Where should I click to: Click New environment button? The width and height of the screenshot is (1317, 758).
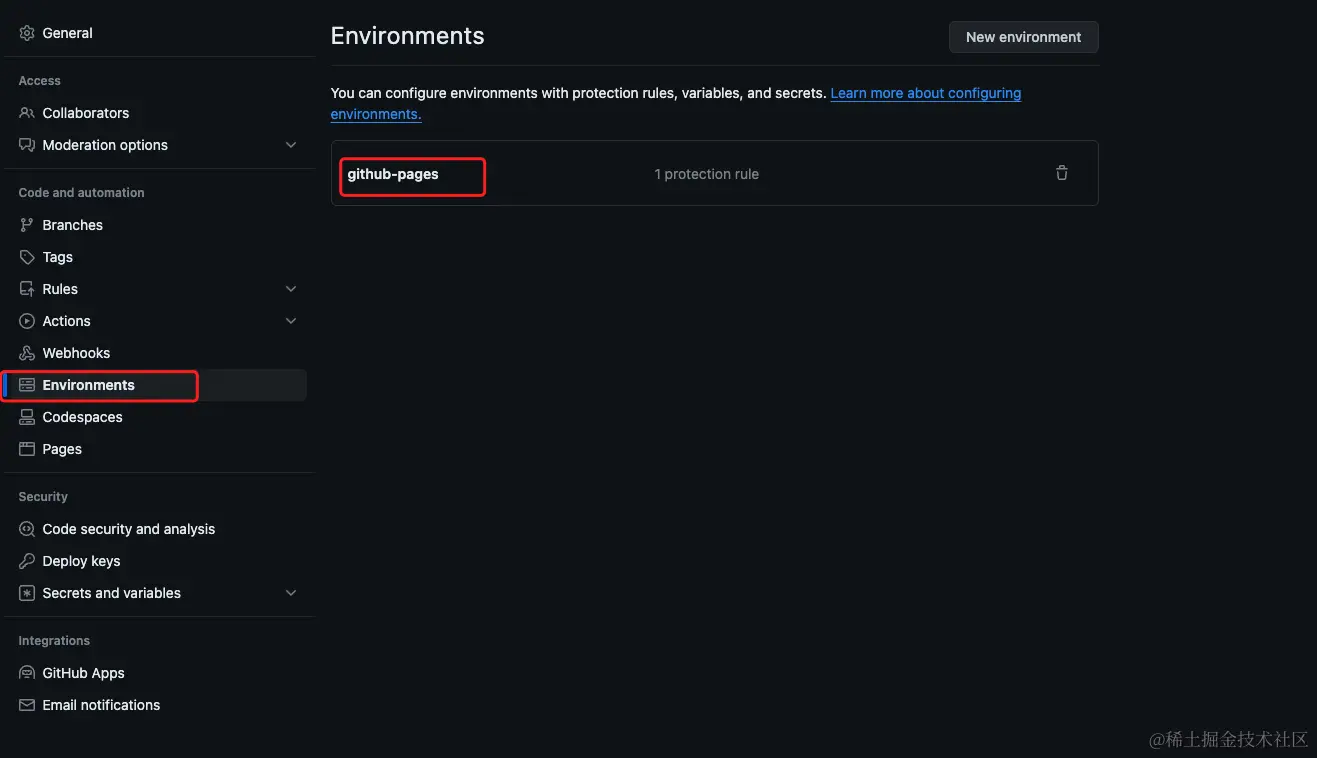click(x=1023, y=37)
